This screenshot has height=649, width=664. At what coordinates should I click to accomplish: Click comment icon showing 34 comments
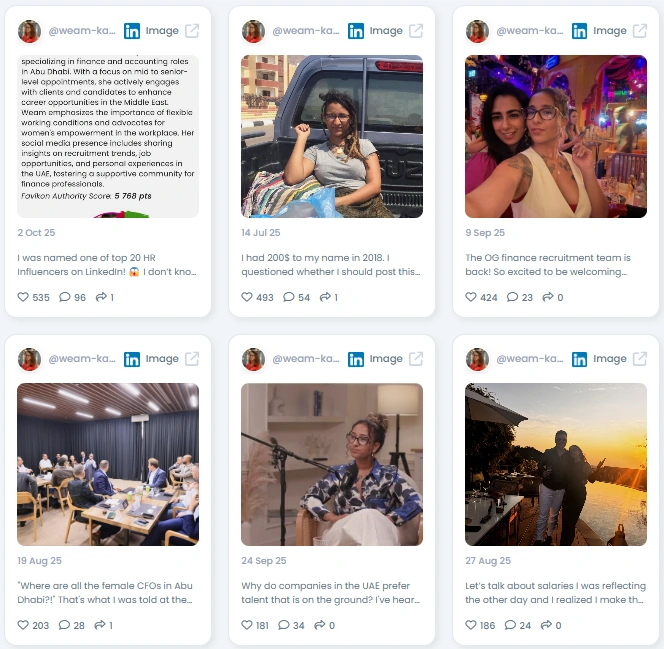click(284, 625)
